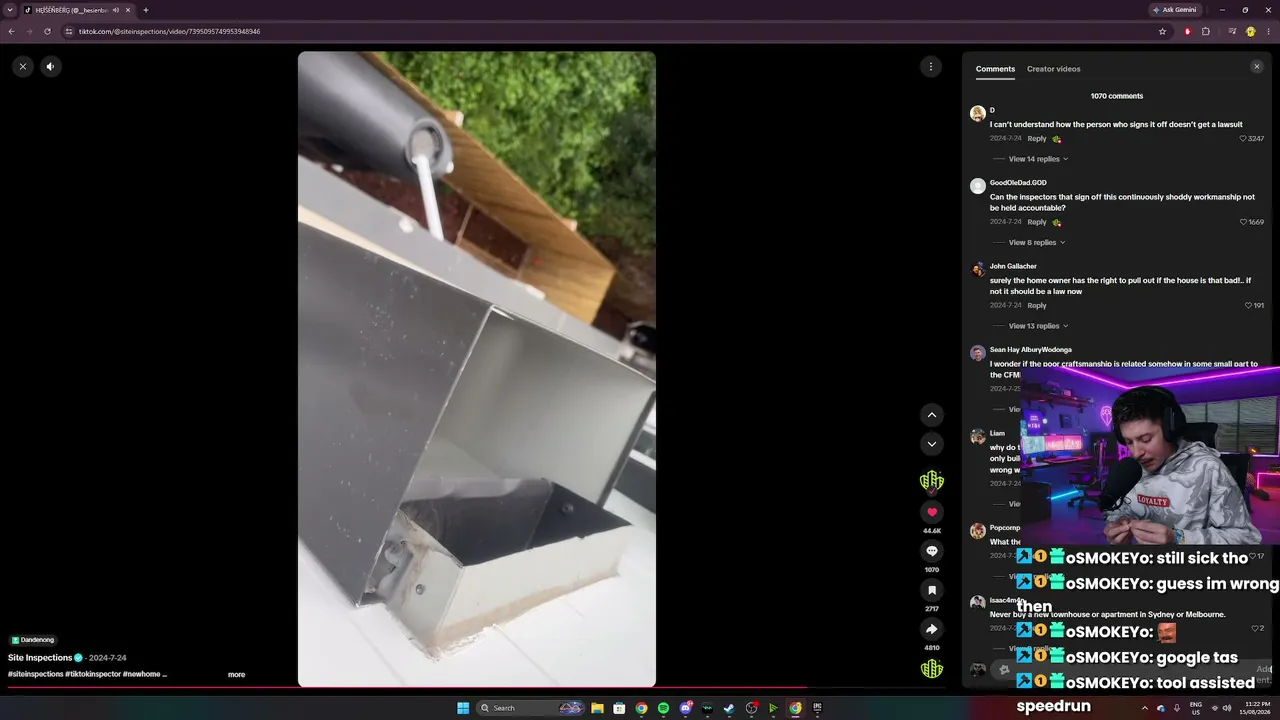Viewport: 1280px width, 720px height.
Task: Open File Explorer from the taskbar
Action: point(597,708)
